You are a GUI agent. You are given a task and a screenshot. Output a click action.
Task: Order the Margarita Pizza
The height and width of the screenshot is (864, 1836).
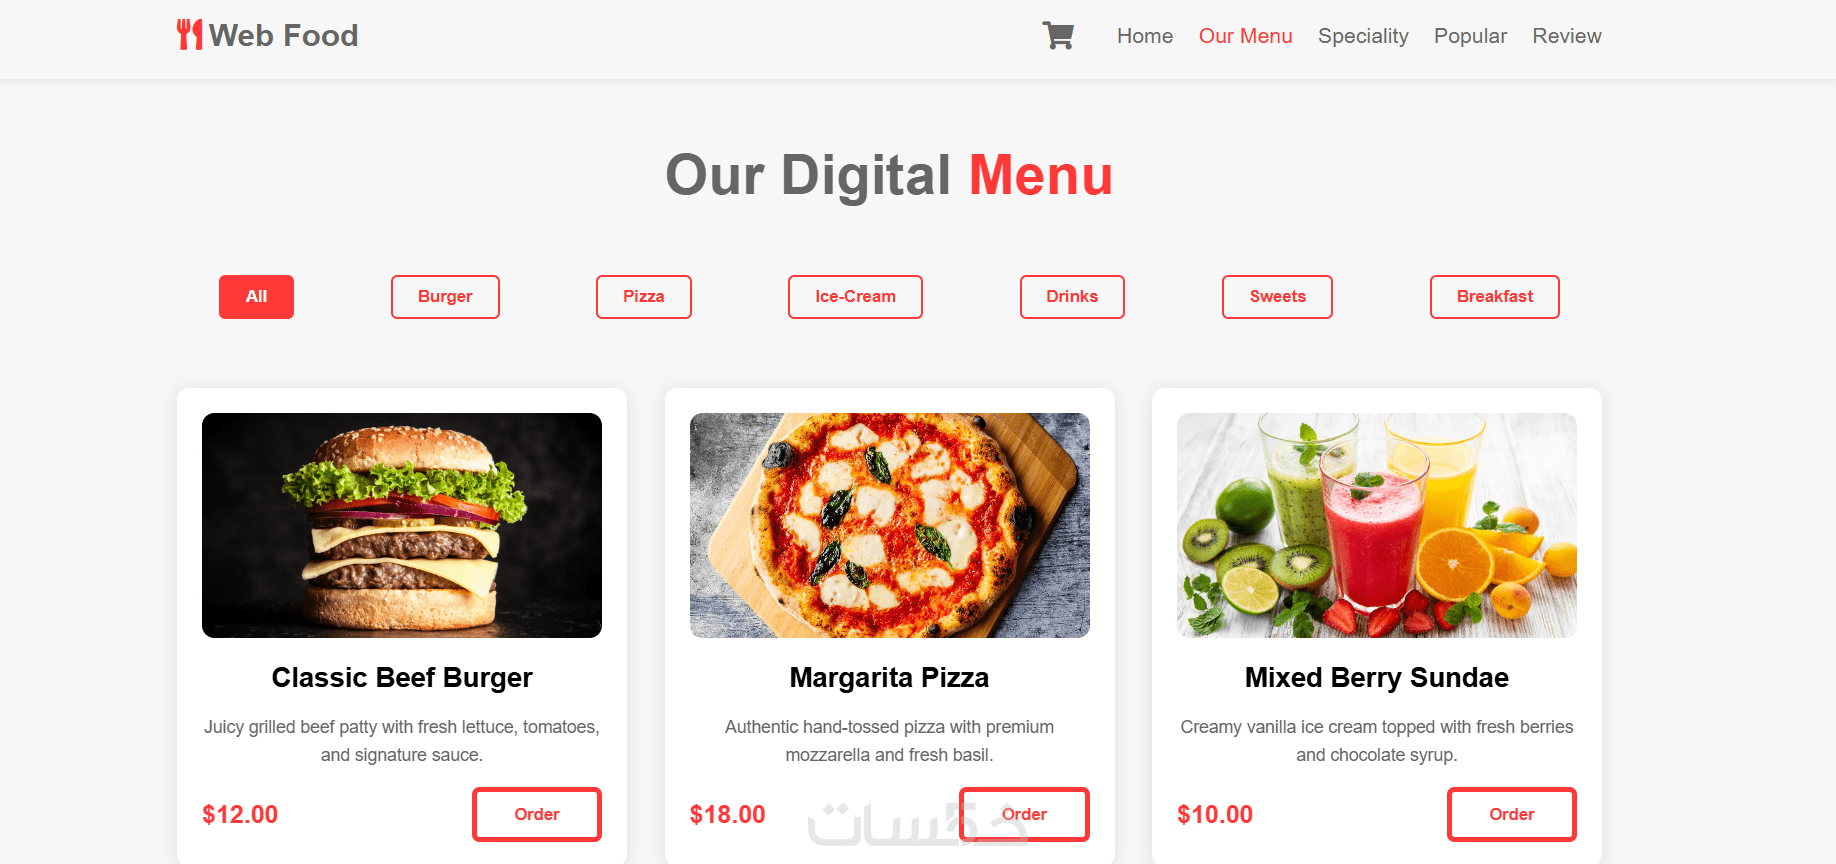1024,814
